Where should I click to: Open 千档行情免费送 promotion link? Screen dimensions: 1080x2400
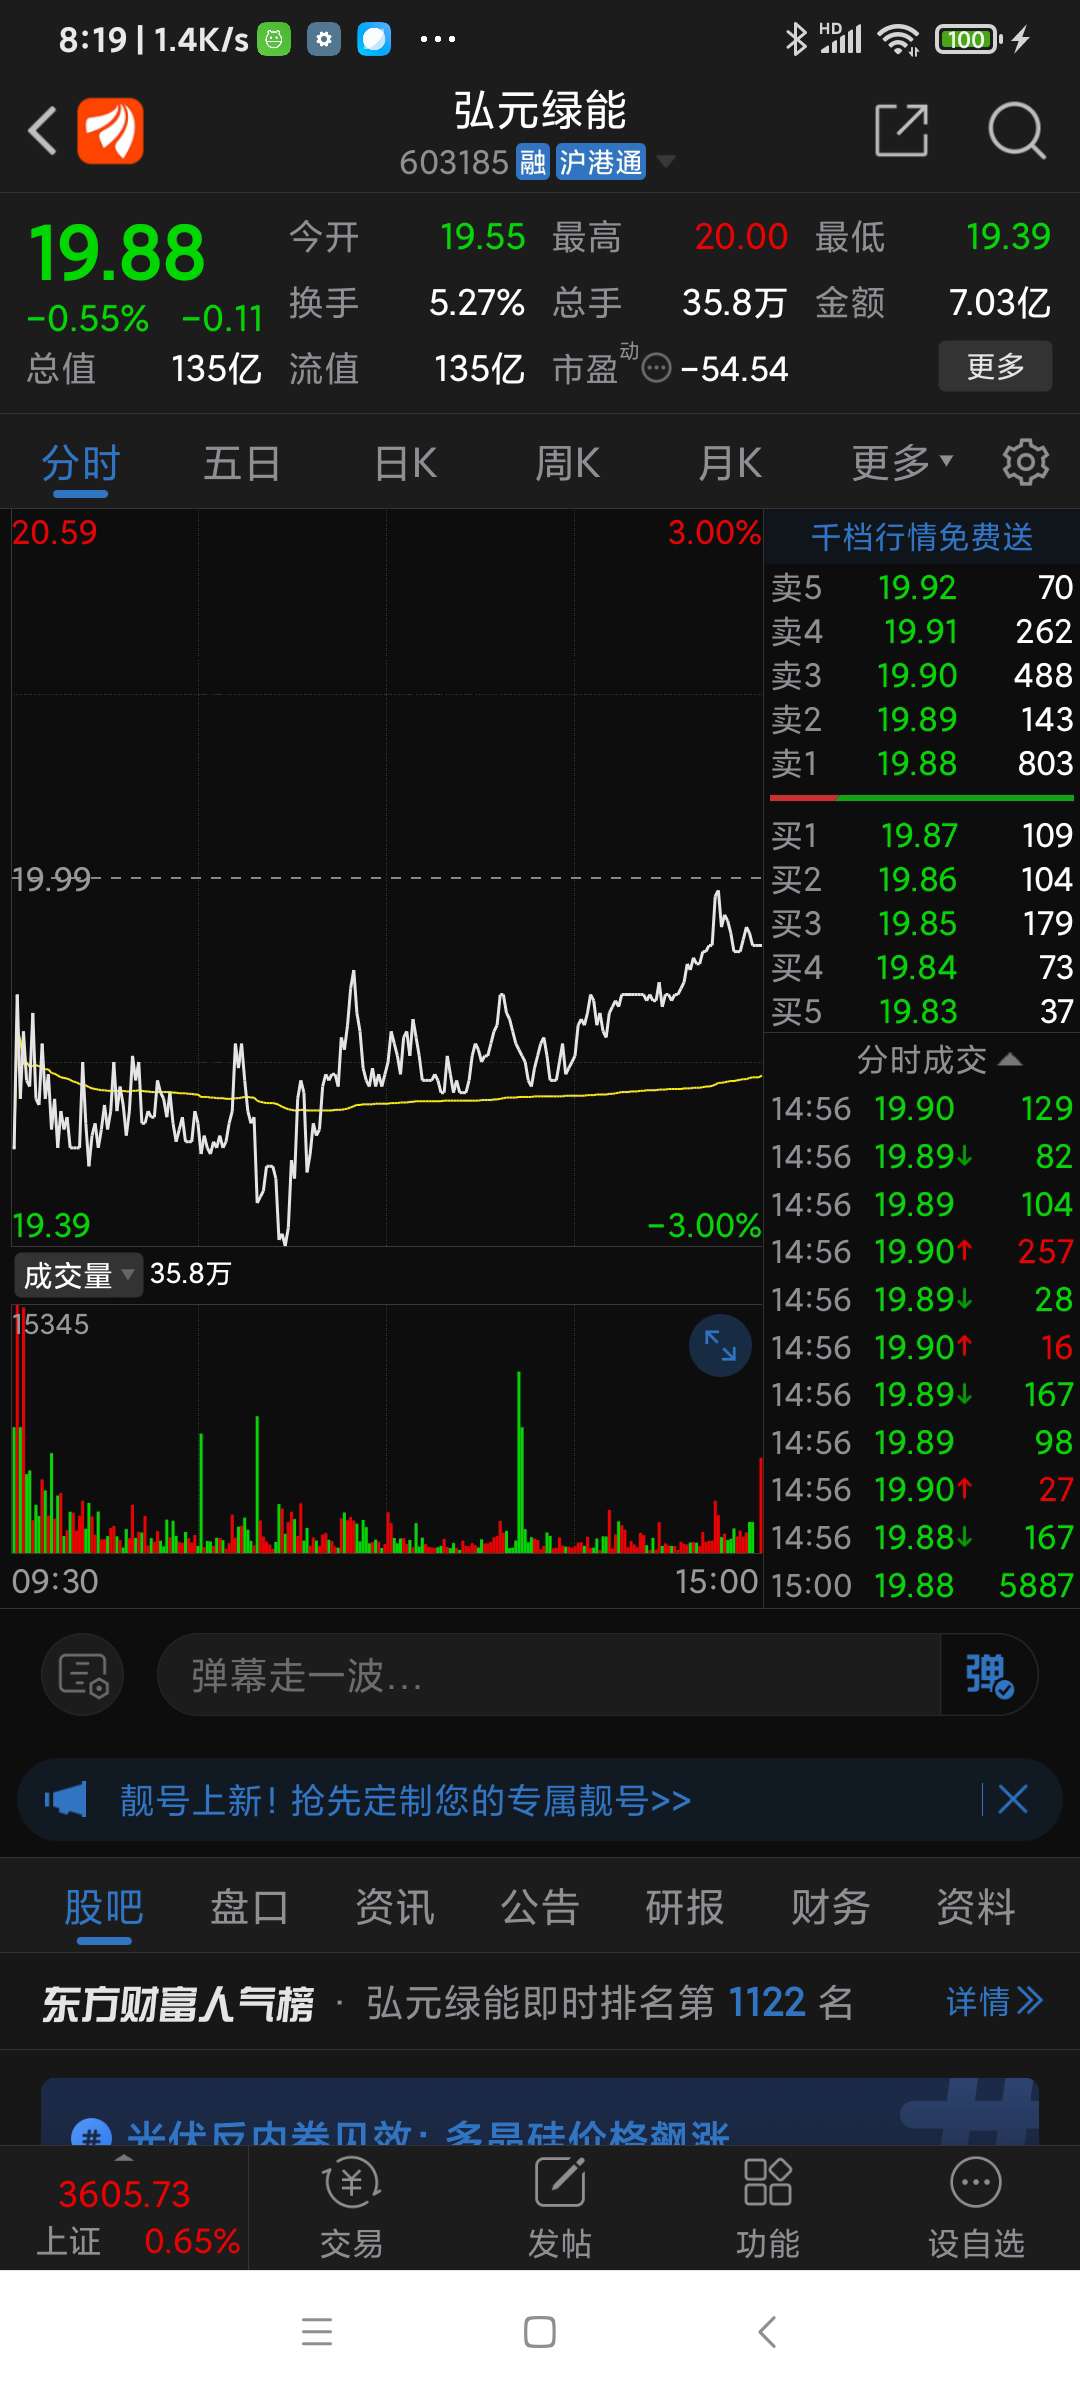[x=922, y=537]
